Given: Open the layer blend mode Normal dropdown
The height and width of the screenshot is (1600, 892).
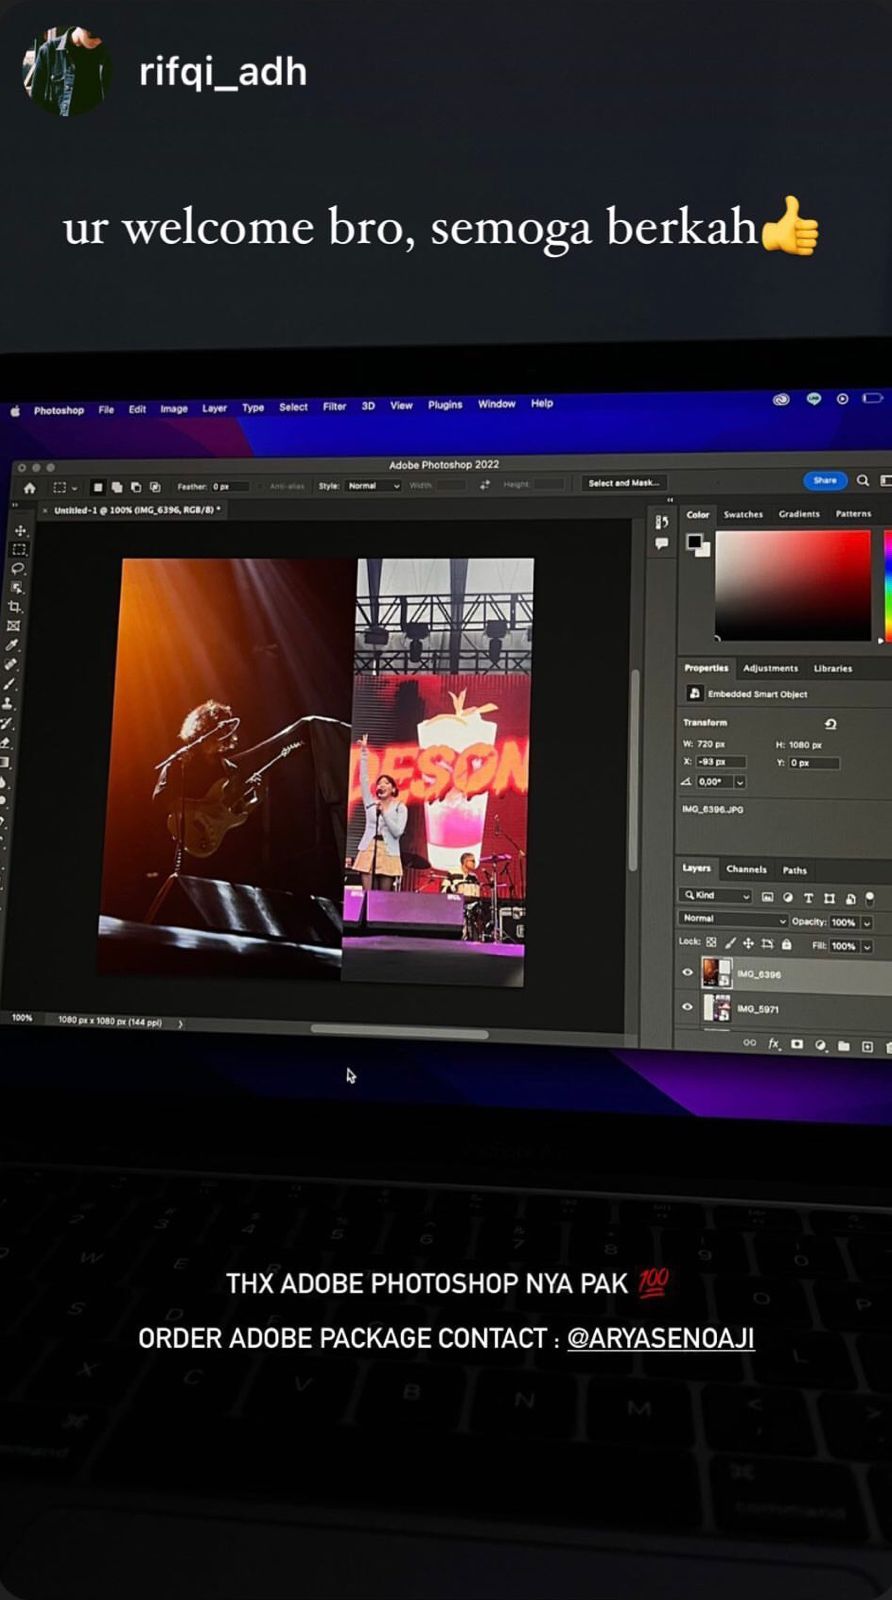Looking at the screenshot, I should pyautogui.click(x=734, y=919).
